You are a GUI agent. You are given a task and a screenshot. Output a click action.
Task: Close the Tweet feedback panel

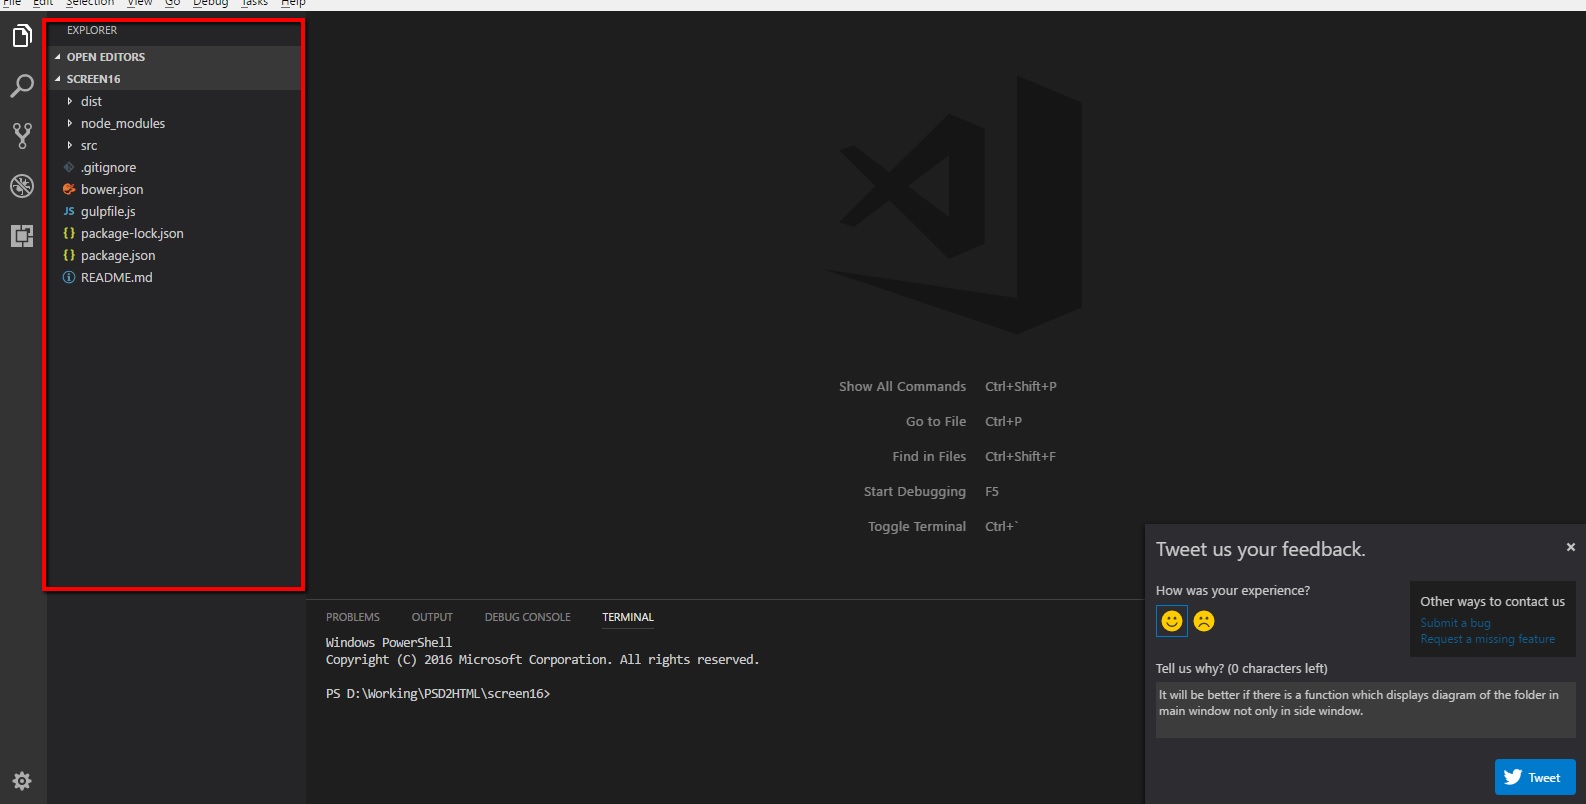tap(1571, 547)
